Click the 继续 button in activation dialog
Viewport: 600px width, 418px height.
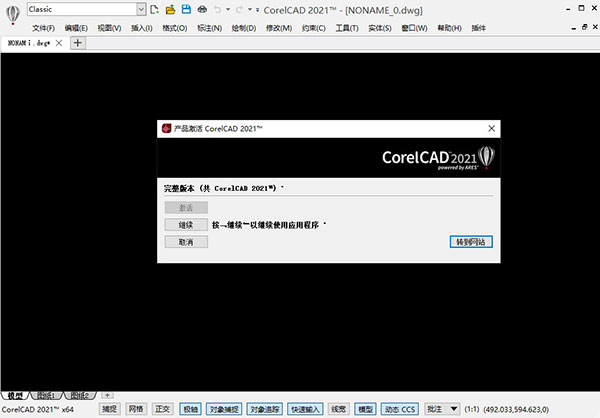[186, 225]
